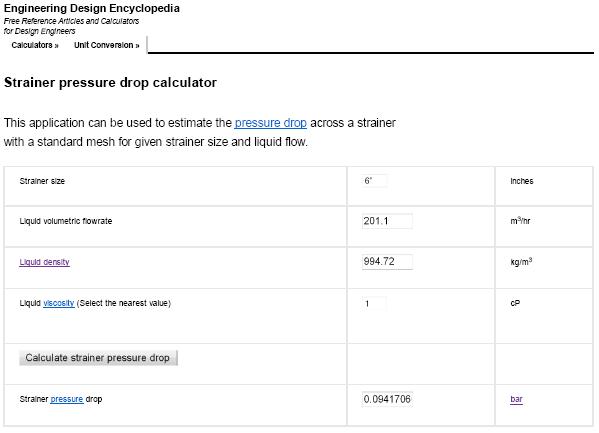Screen dimensions: 599x433
Task: Click the Liquid density value field
Action: [387, 261]
